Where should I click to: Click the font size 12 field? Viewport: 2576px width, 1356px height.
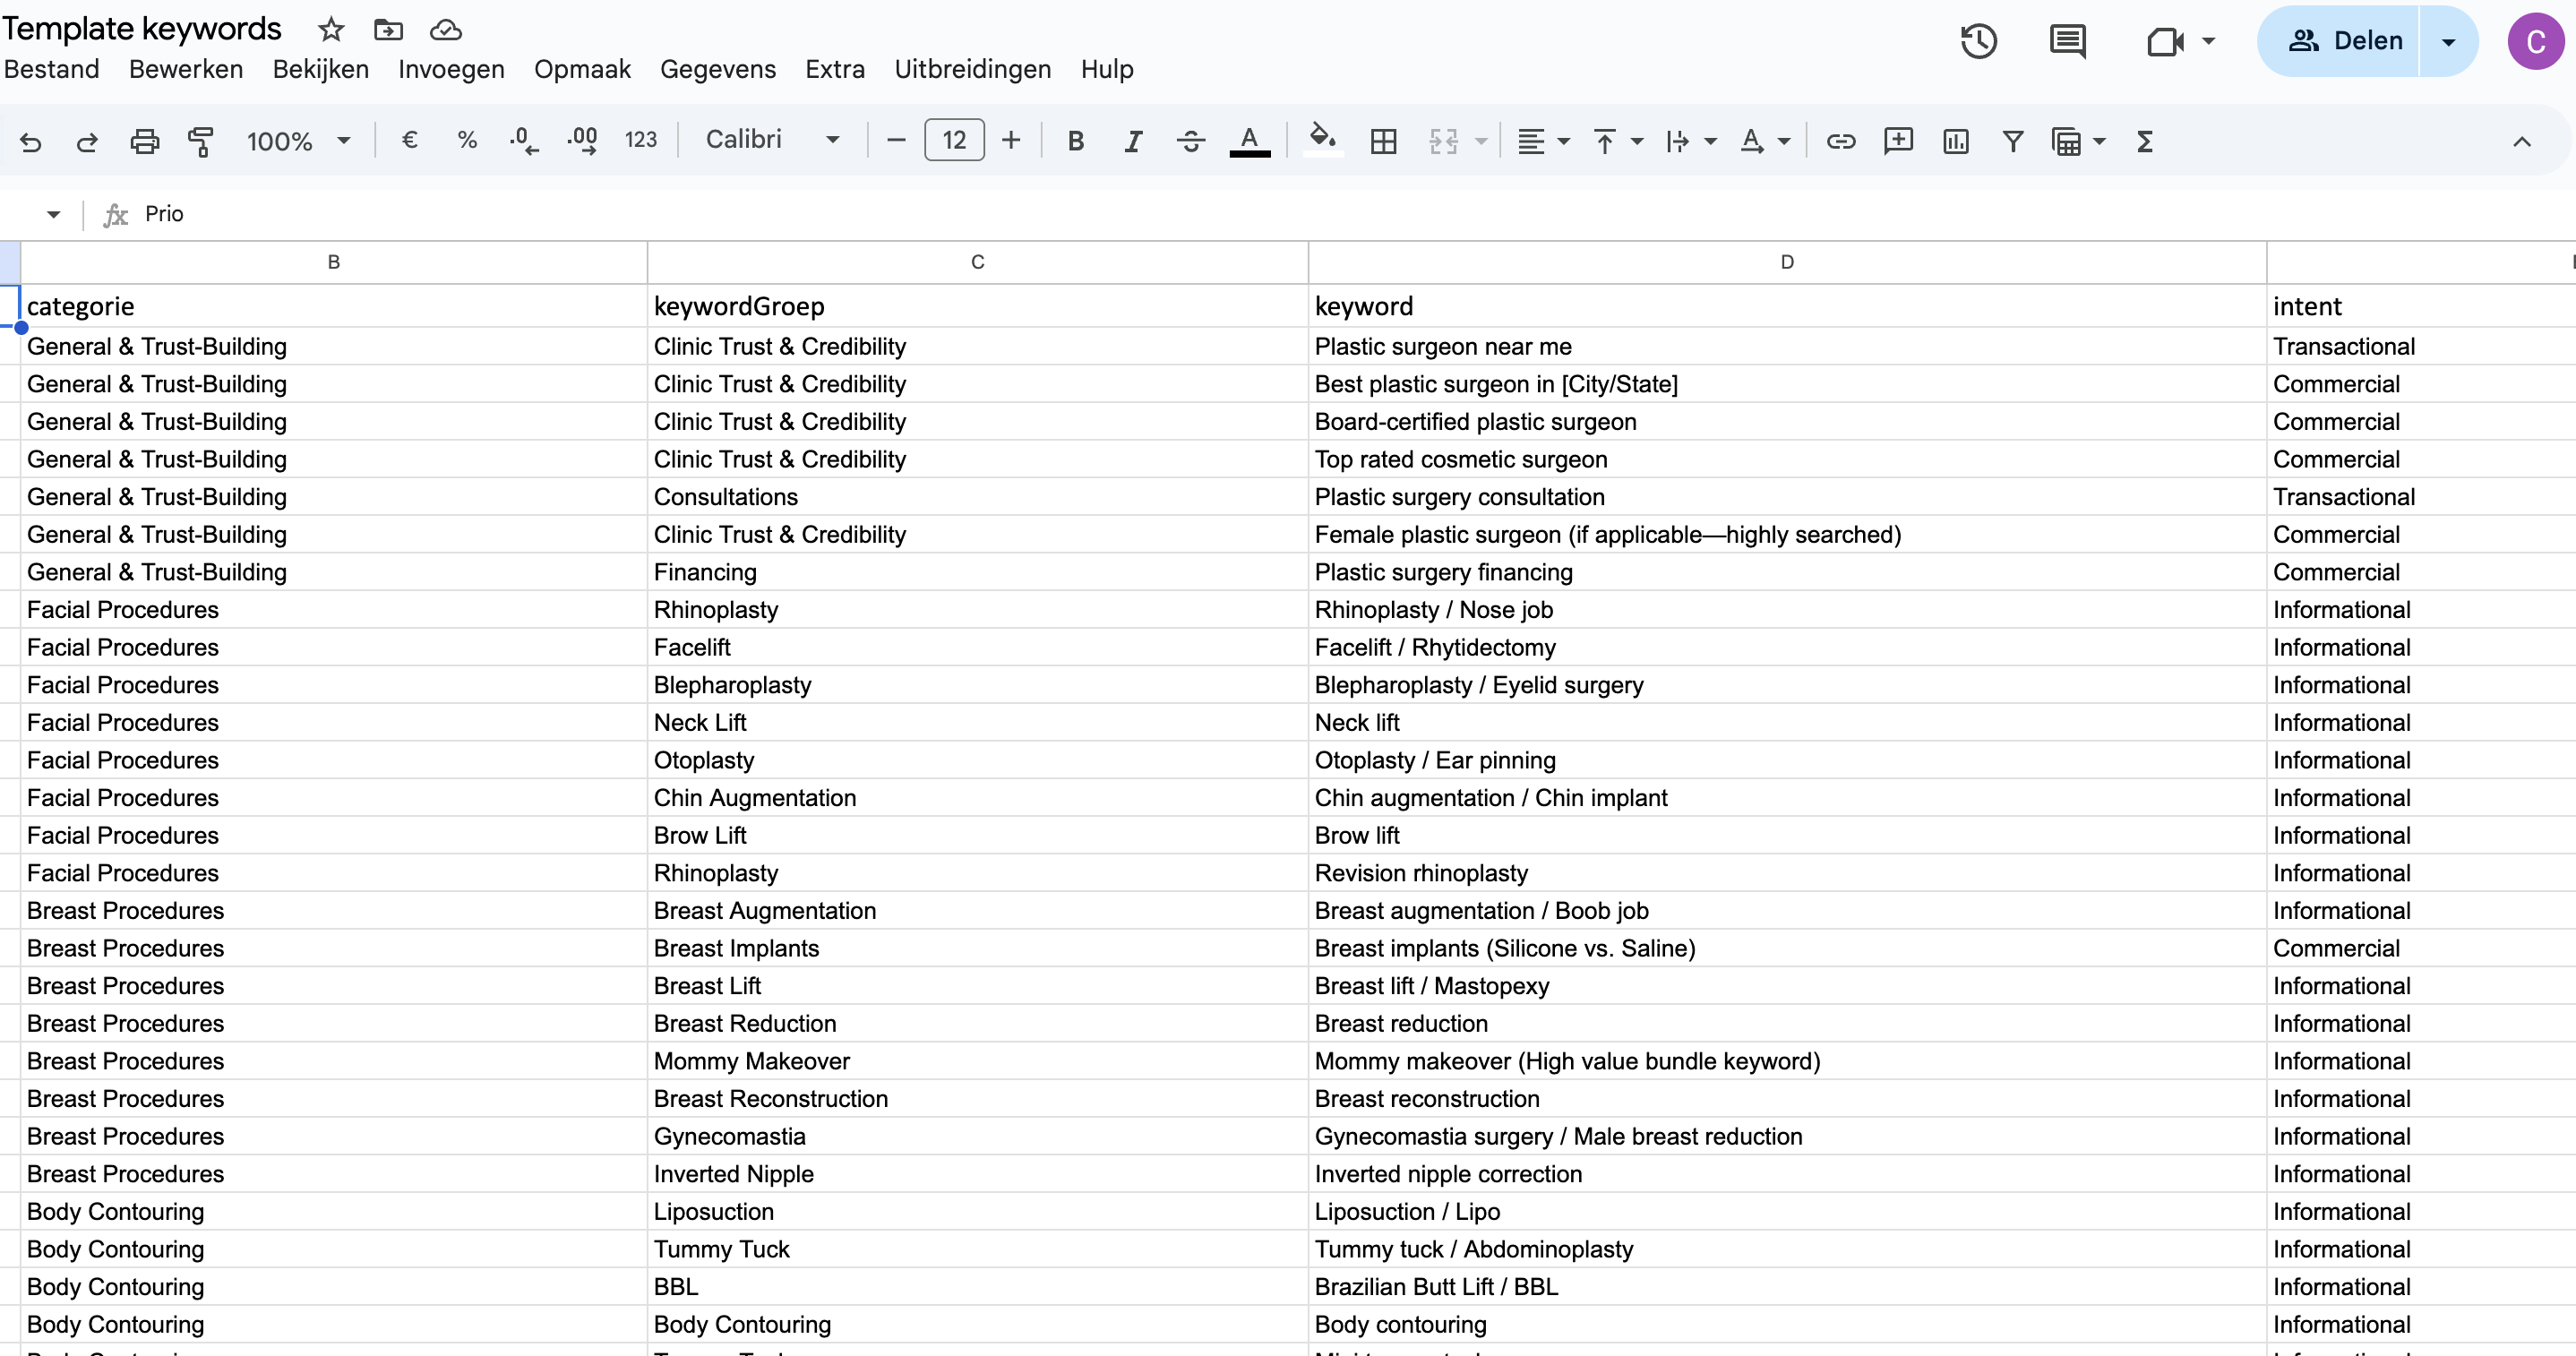[x=954, y=140]
